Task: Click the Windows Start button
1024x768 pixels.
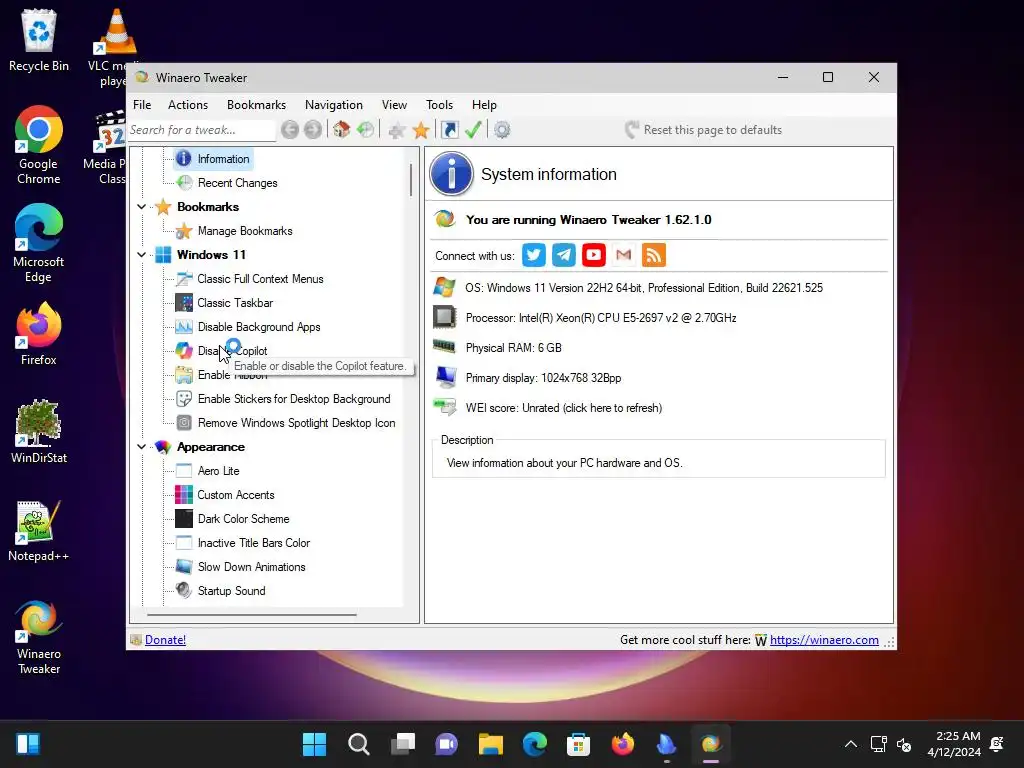Action: [314, 744]
